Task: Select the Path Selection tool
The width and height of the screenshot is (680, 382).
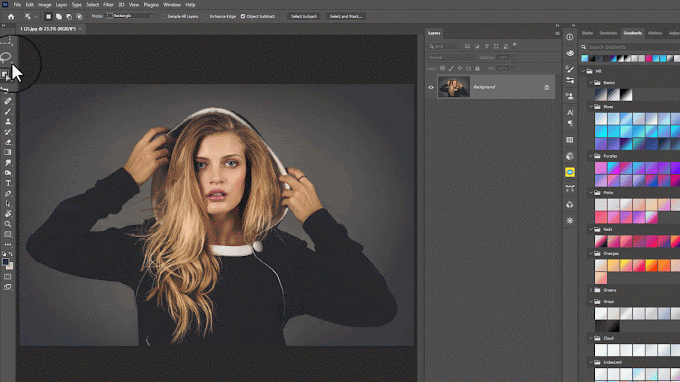Action: click(8, 203)
